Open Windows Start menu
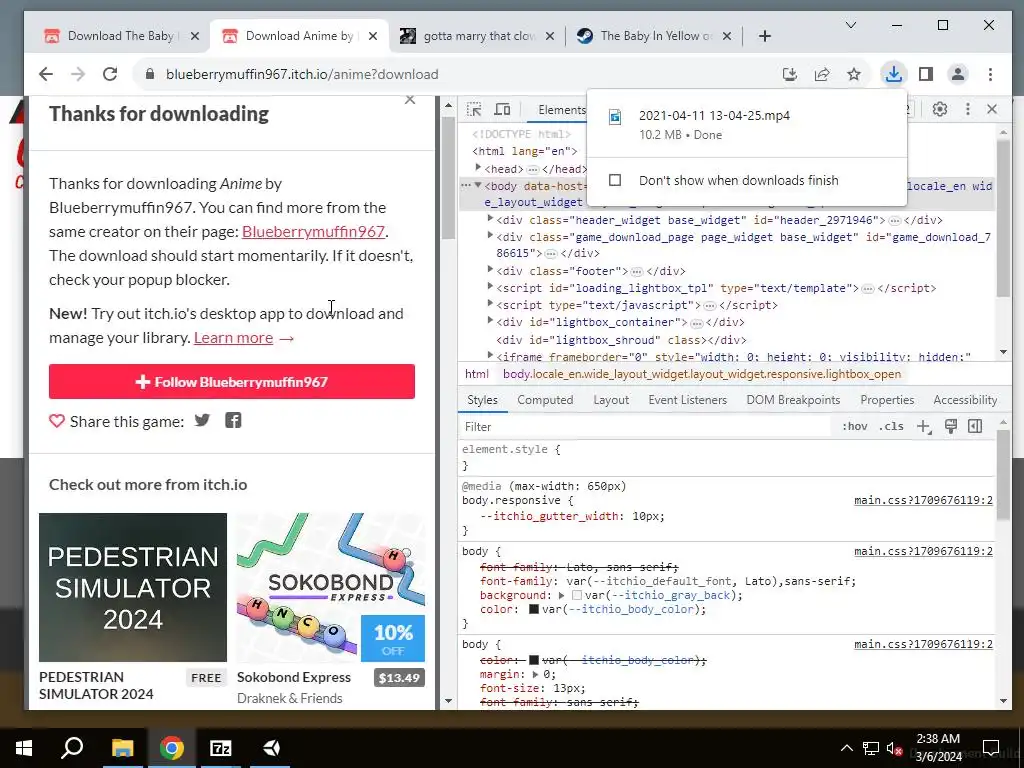Image resolution: width=1024 pixels, height=768 pixels. coord(24,748)
